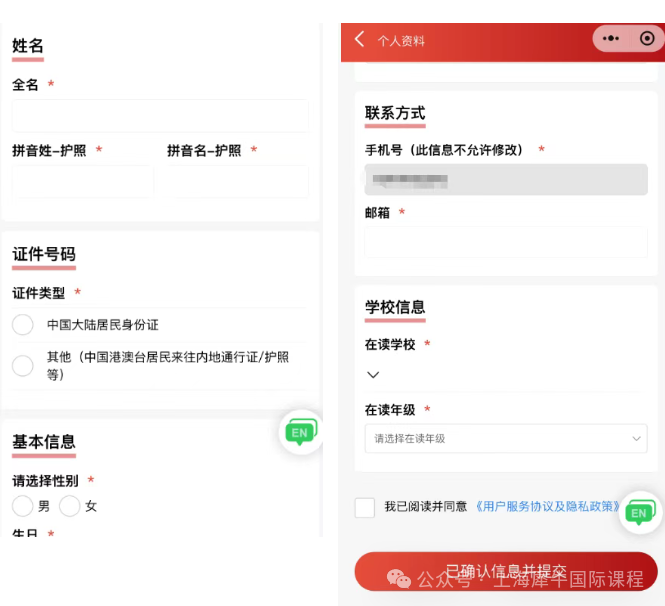The height and width of the screenshot is (606, 665).
Task: Tap the 证件类型 label
Action: pyautogui.click(x=38, y=293)
